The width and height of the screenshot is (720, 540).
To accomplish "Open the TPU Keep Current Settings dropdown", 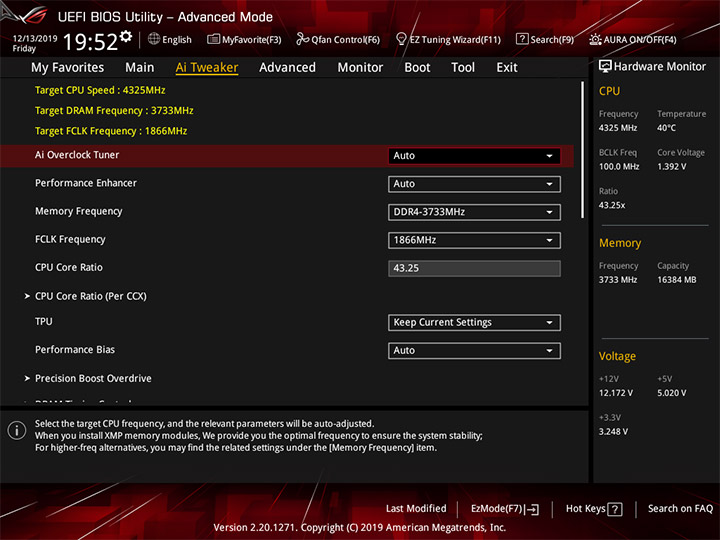I will (474, 322).
